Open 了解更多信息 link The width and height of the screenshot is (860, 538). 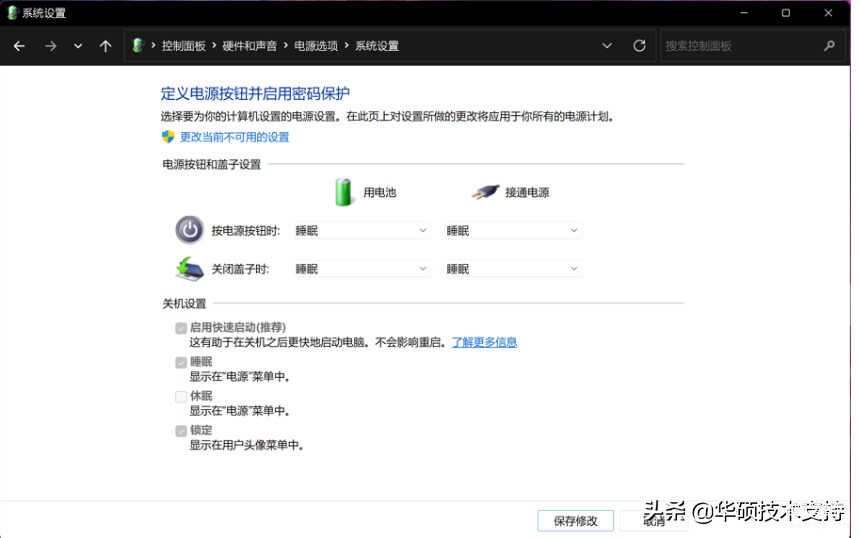[484, 342]
